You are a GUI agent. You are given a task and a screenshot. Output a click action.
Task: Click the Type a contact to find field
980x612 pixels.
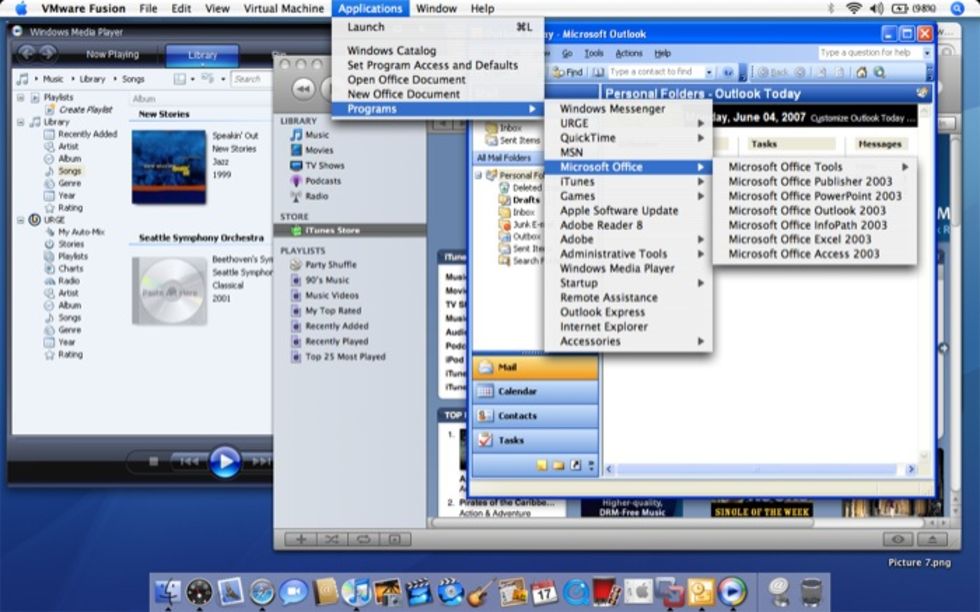click(655, 72)
